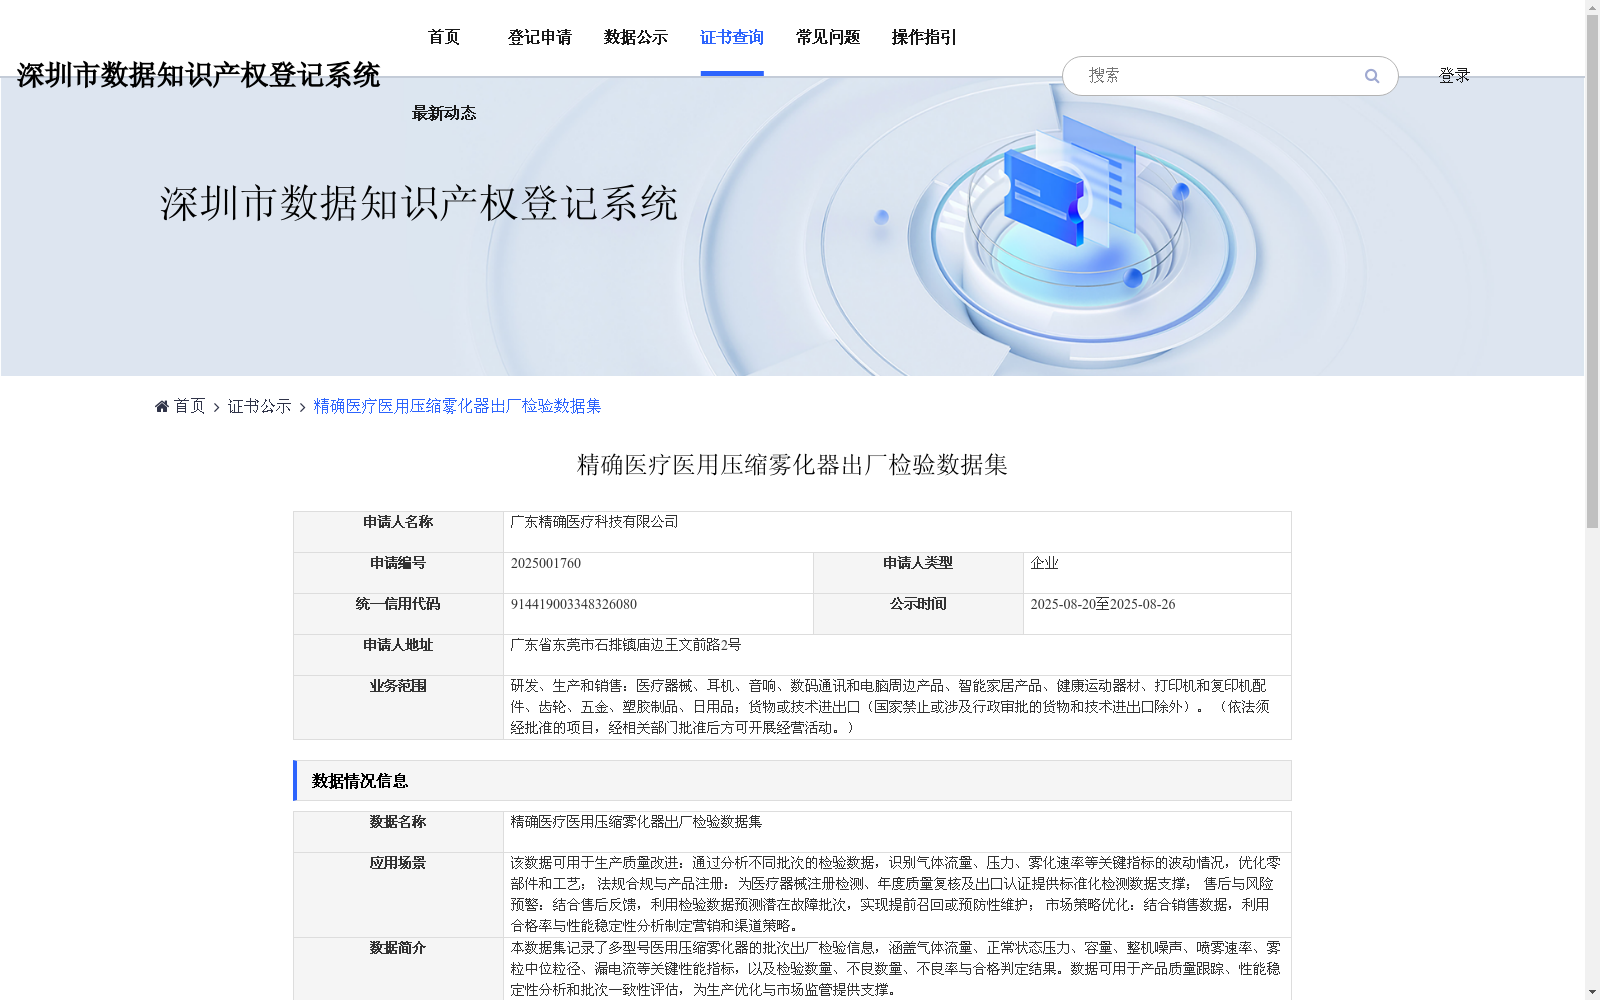This screenshot has height=1000, width=1600.
Task: Click the blue breadcrumb 精确医疗医用压缩雾化器出厂检验数据集
Action: click(x=457, y=406)
